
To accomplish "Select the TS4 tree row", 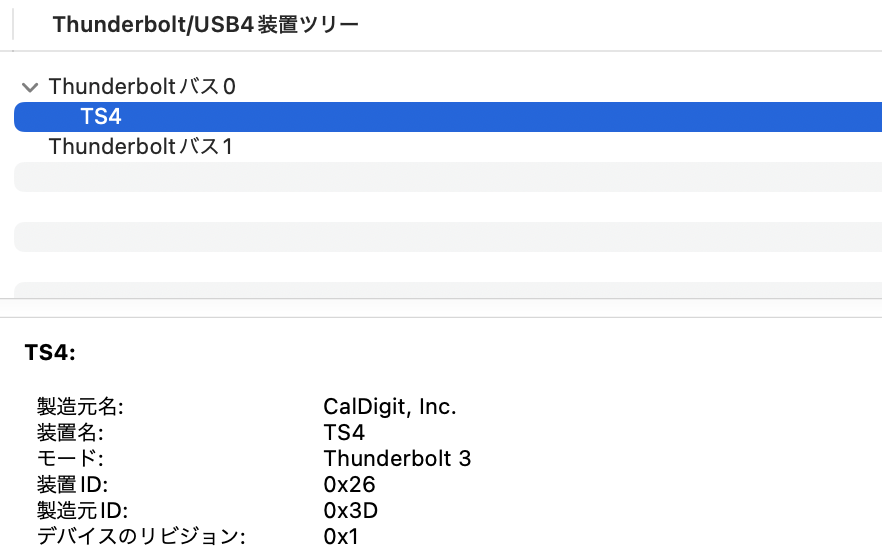I will click(x=448, y=117).
